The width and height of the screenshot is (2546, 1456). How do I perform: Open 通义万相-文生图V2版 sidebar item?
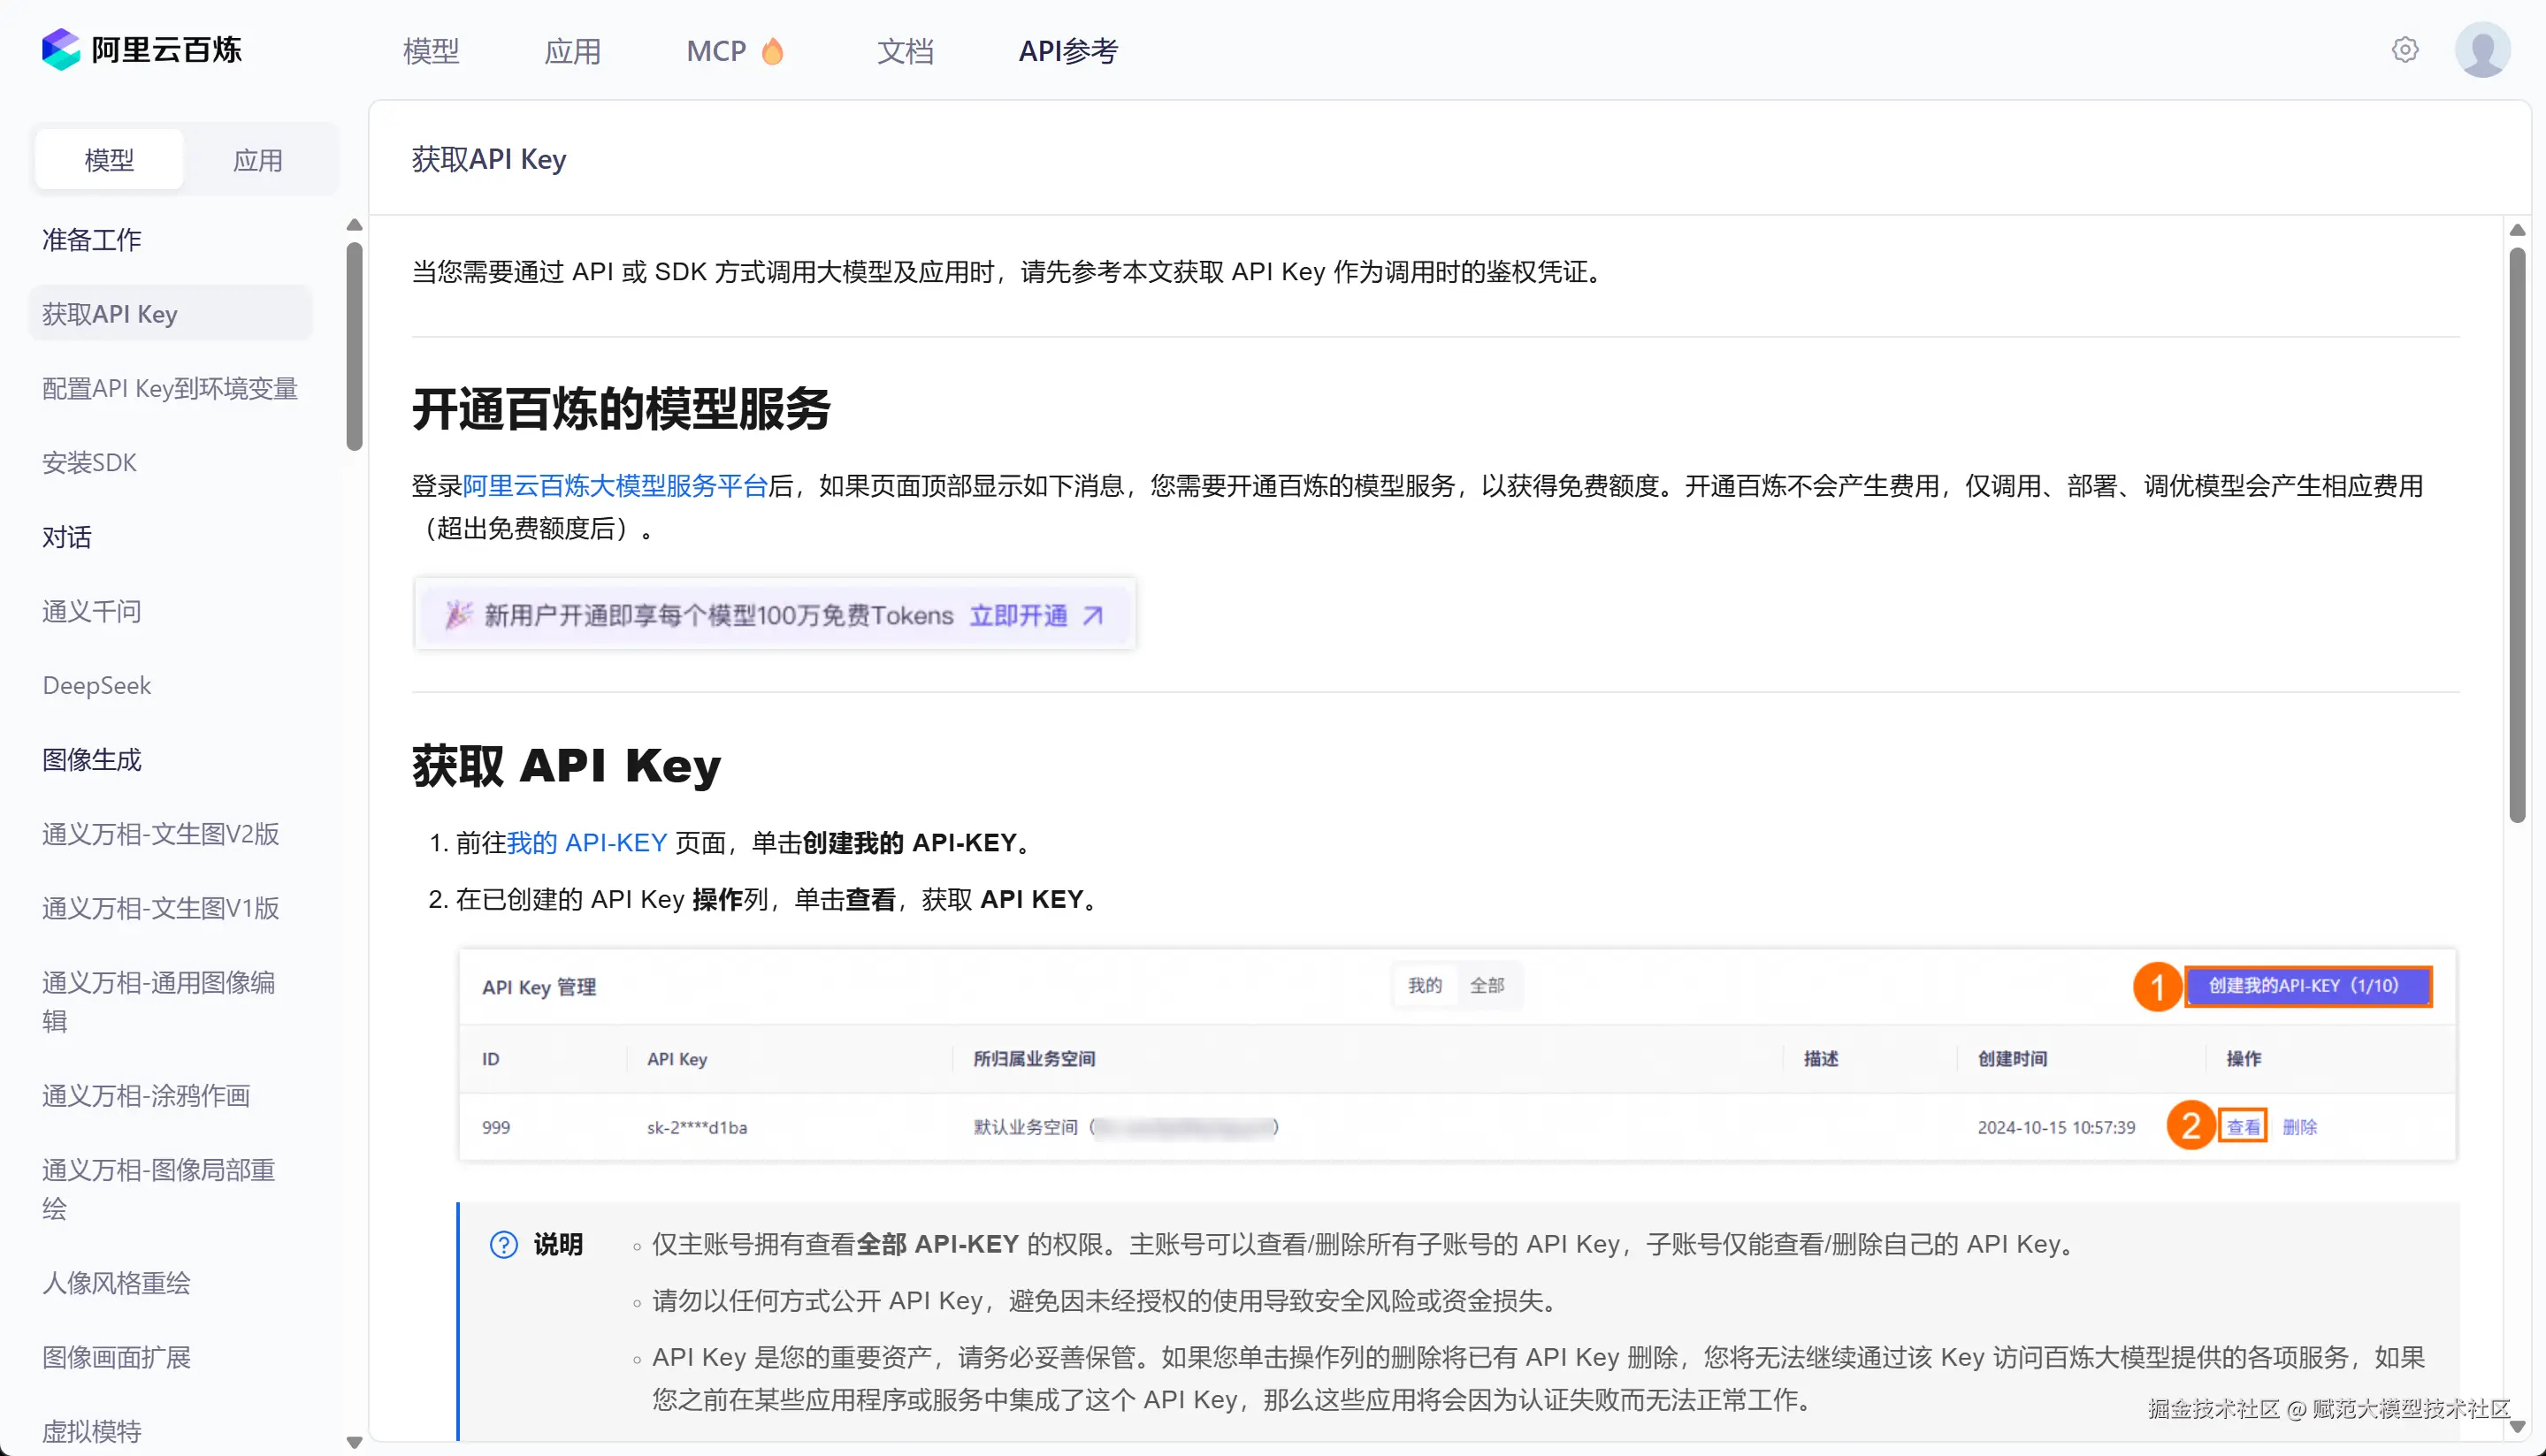[160, 834]
